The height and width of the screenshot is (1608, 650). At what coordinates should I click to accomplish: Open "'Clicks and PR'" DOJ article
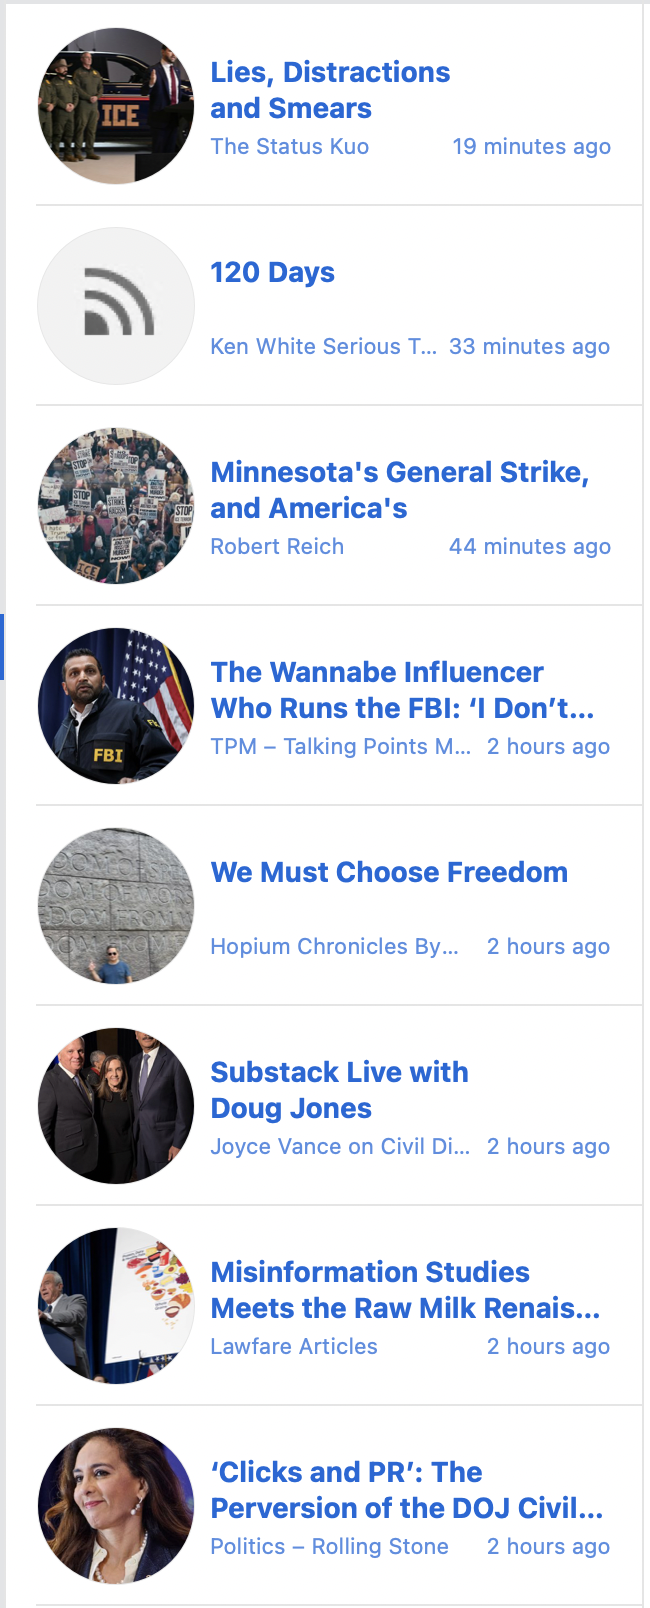coord(406,1490)
